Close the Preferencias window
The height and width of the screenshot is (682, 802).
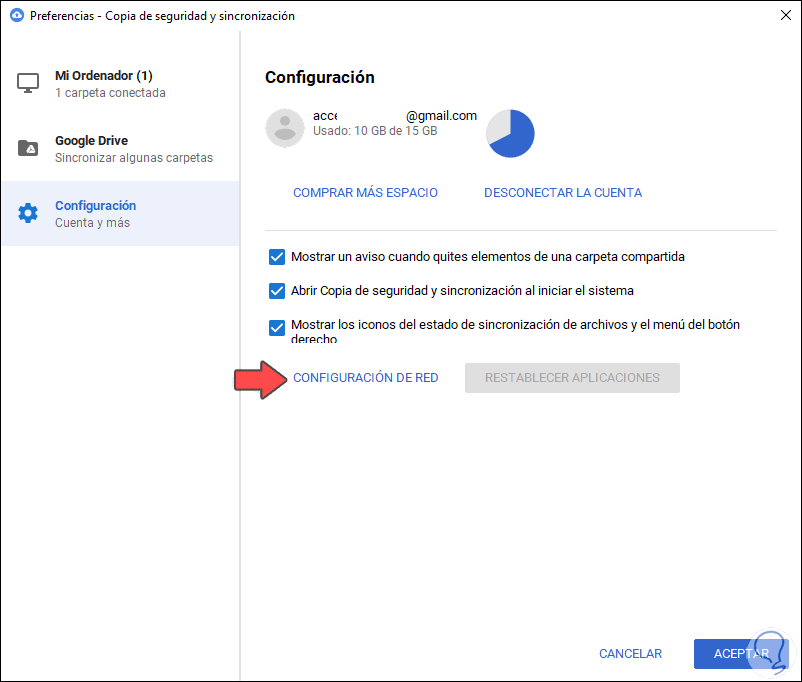tap(786, 15)
